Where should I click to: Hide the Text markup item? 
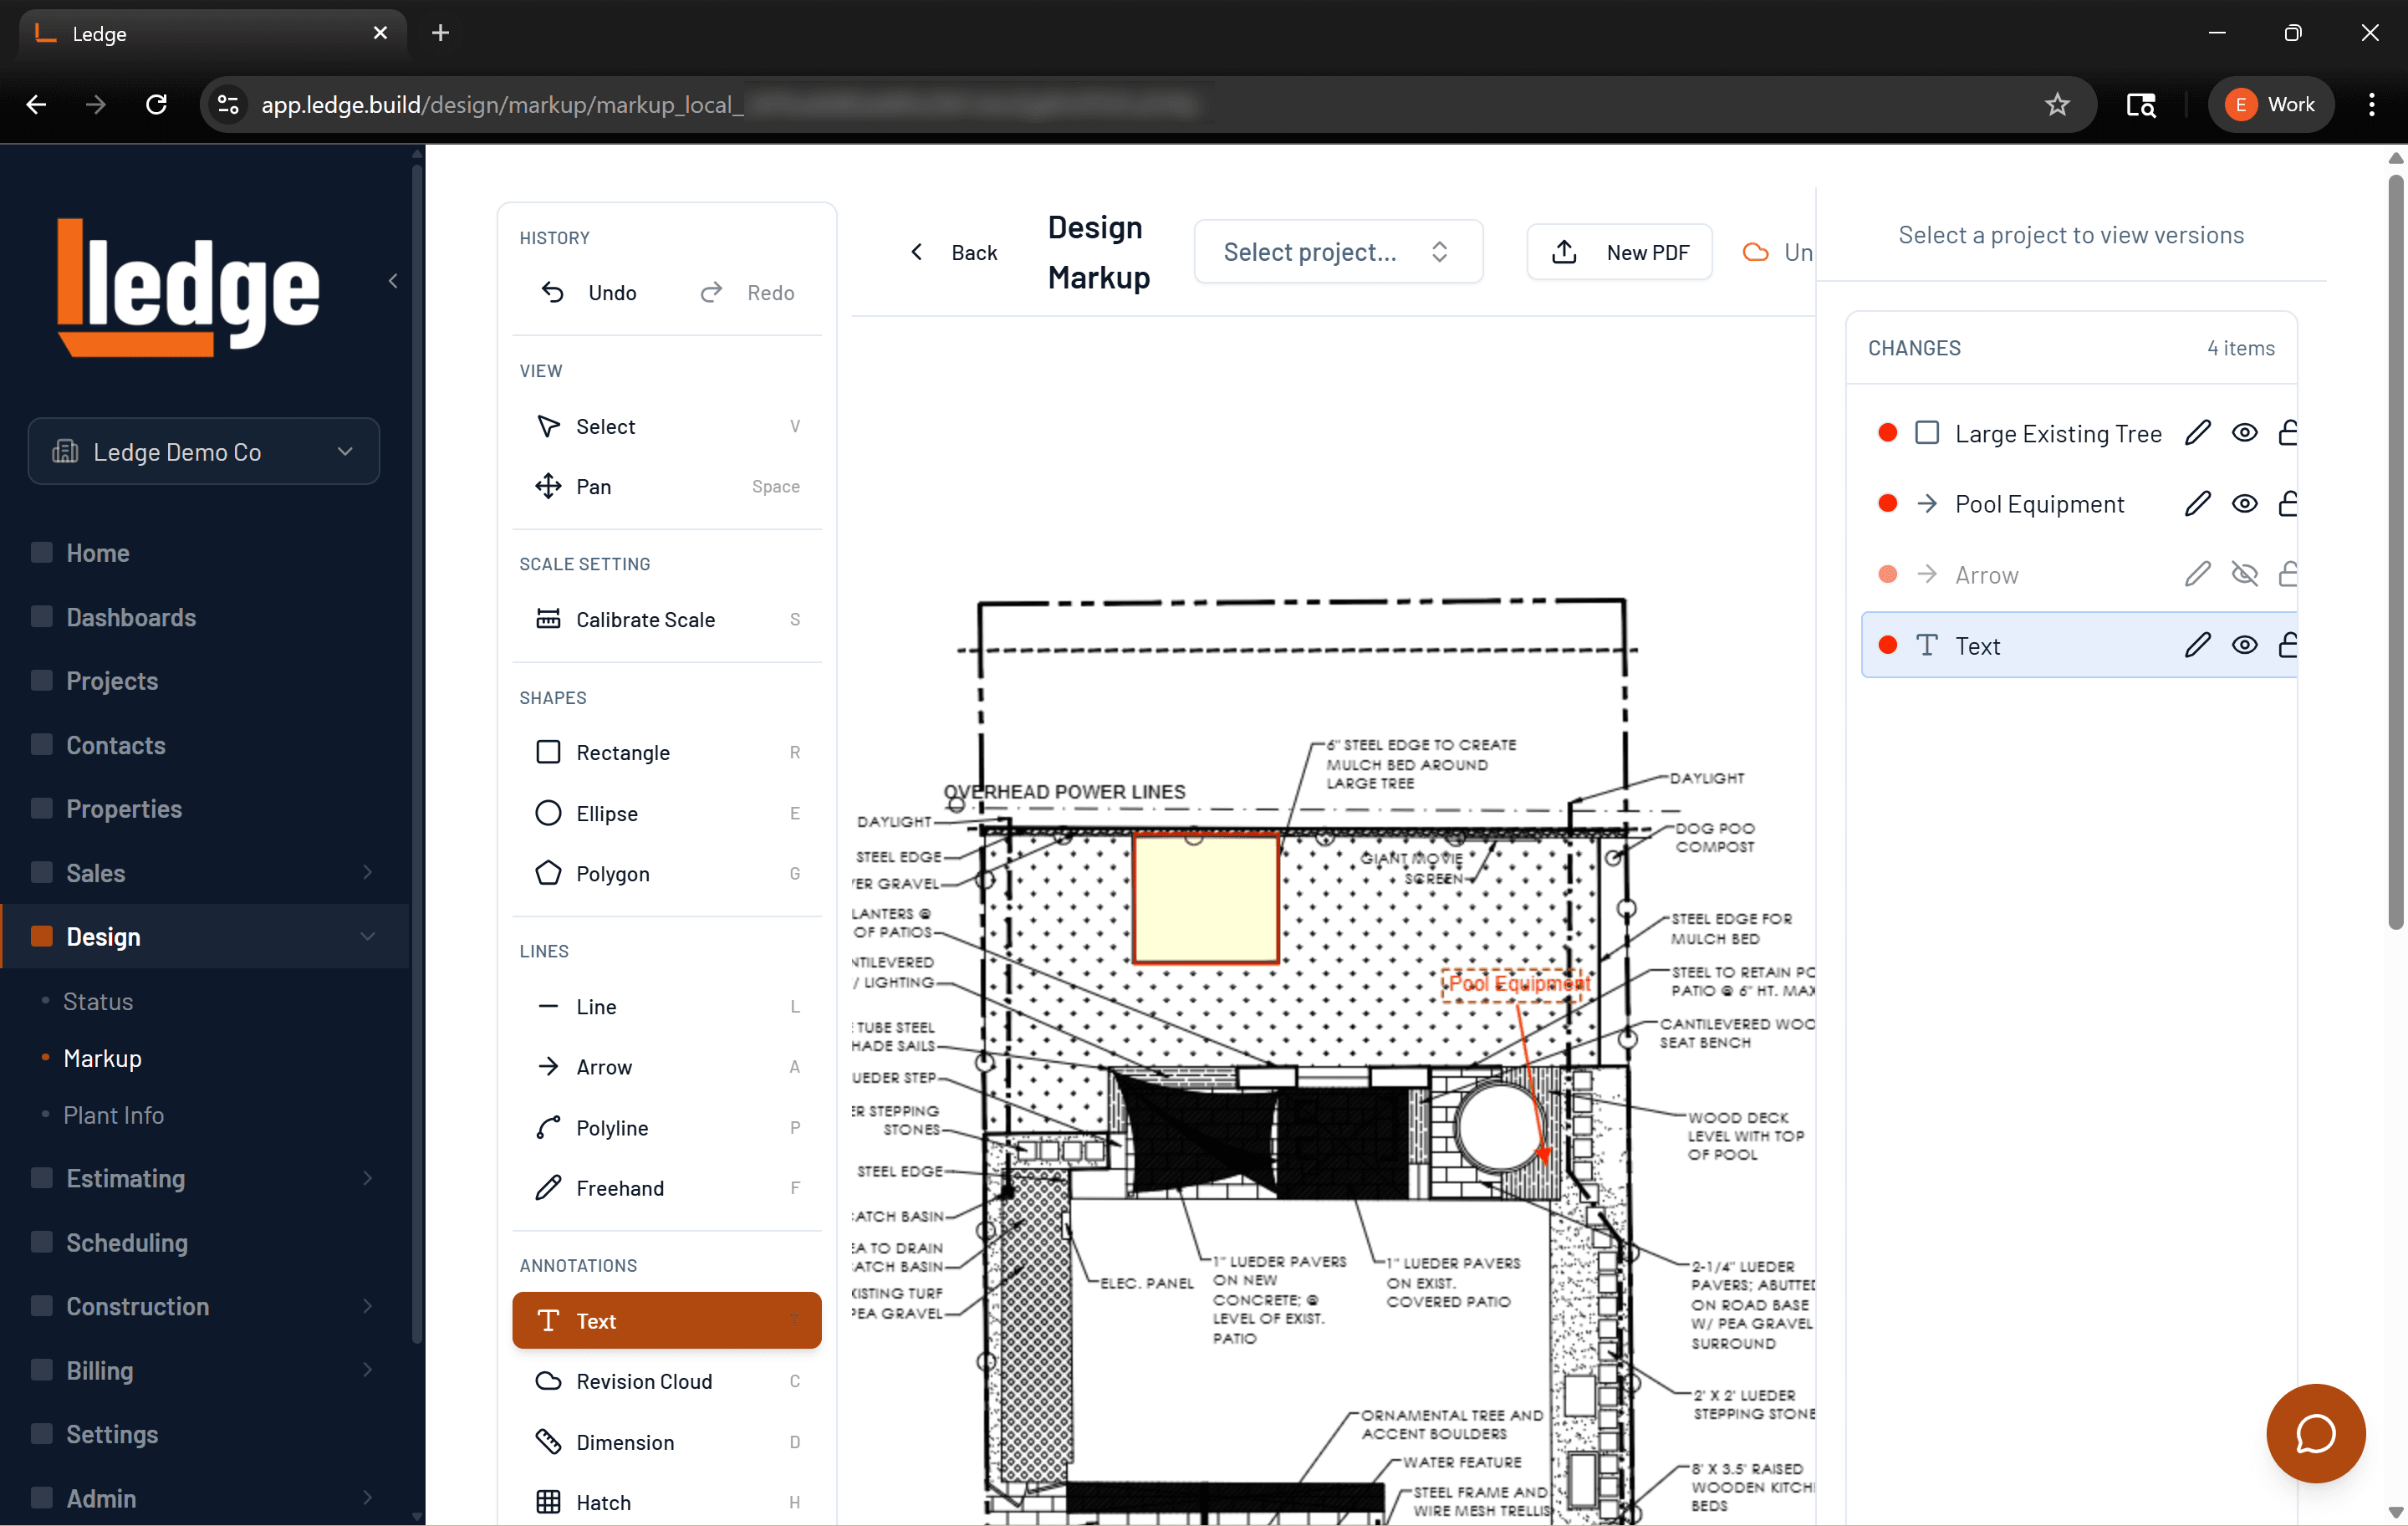tap(2244, 645)
